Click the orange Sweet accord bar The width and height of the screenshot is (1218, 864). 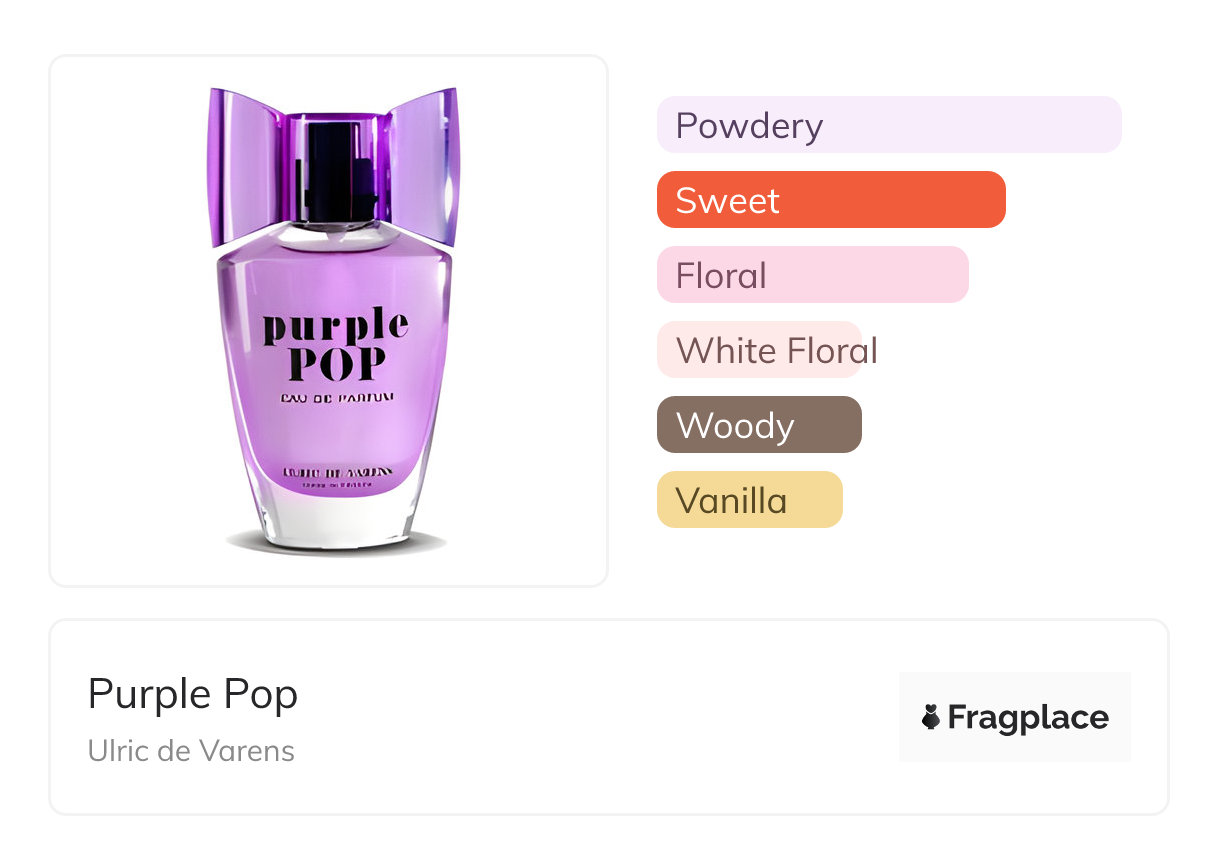pyautogui.click(x=830, y=200)
